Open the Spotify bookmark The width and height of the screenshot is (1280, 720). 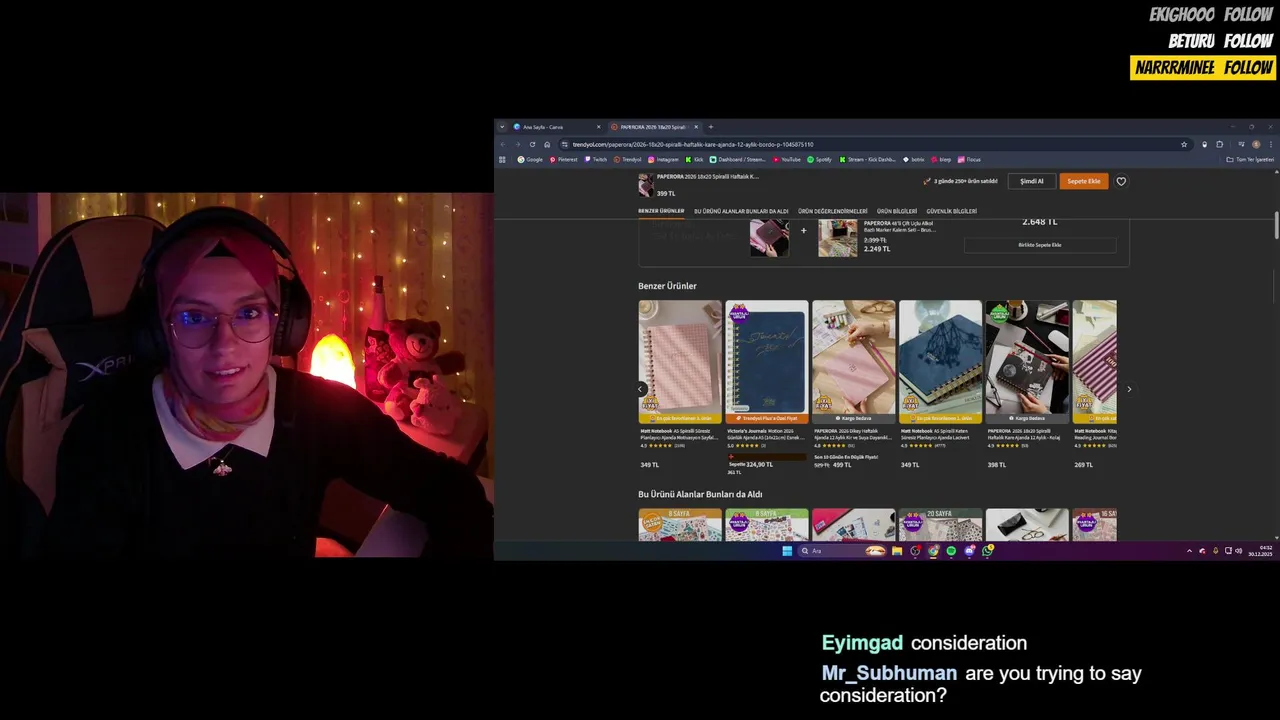(820, 159)
